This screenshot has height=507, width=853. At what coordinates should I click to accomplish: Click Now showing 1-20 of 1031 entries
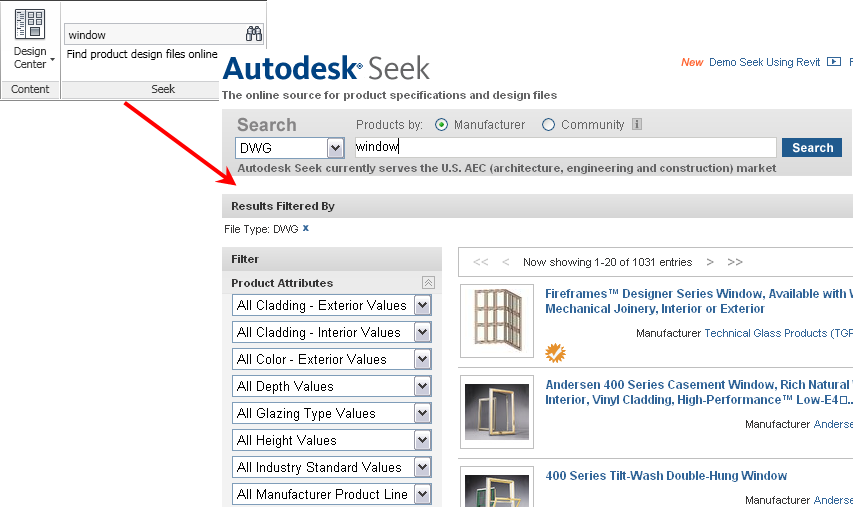pos(608,262)
